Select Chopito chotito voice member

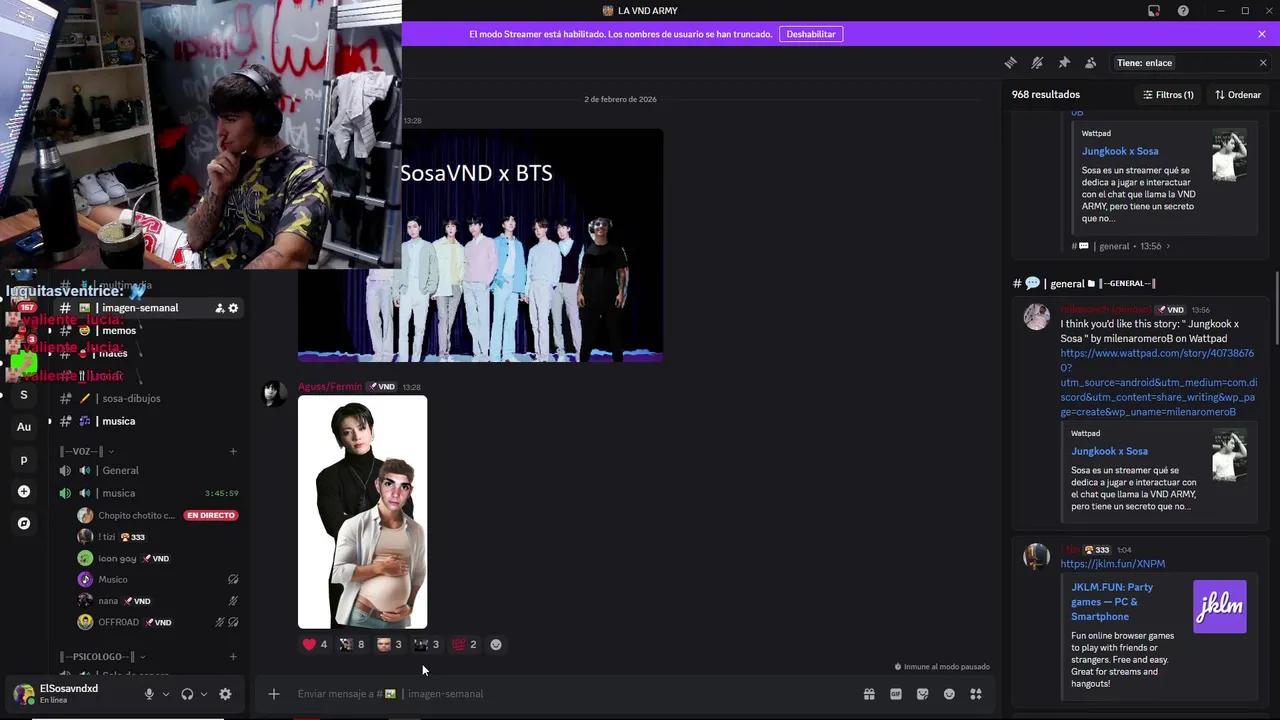coord(157,516)
